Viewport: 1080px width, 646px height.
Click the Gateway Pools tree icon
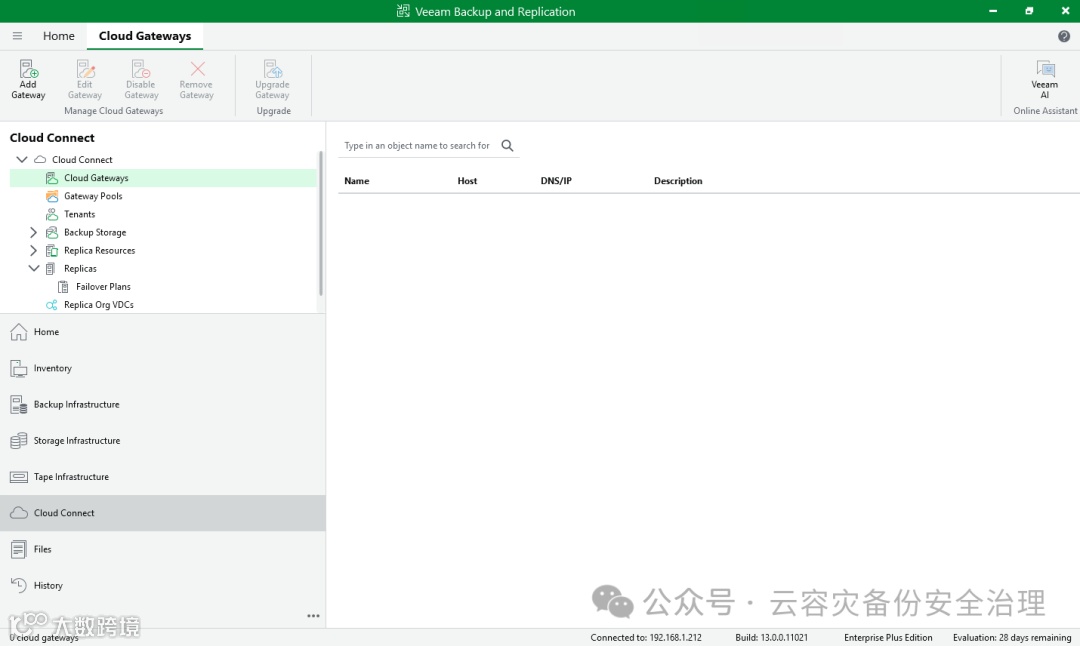coord(52,196)
